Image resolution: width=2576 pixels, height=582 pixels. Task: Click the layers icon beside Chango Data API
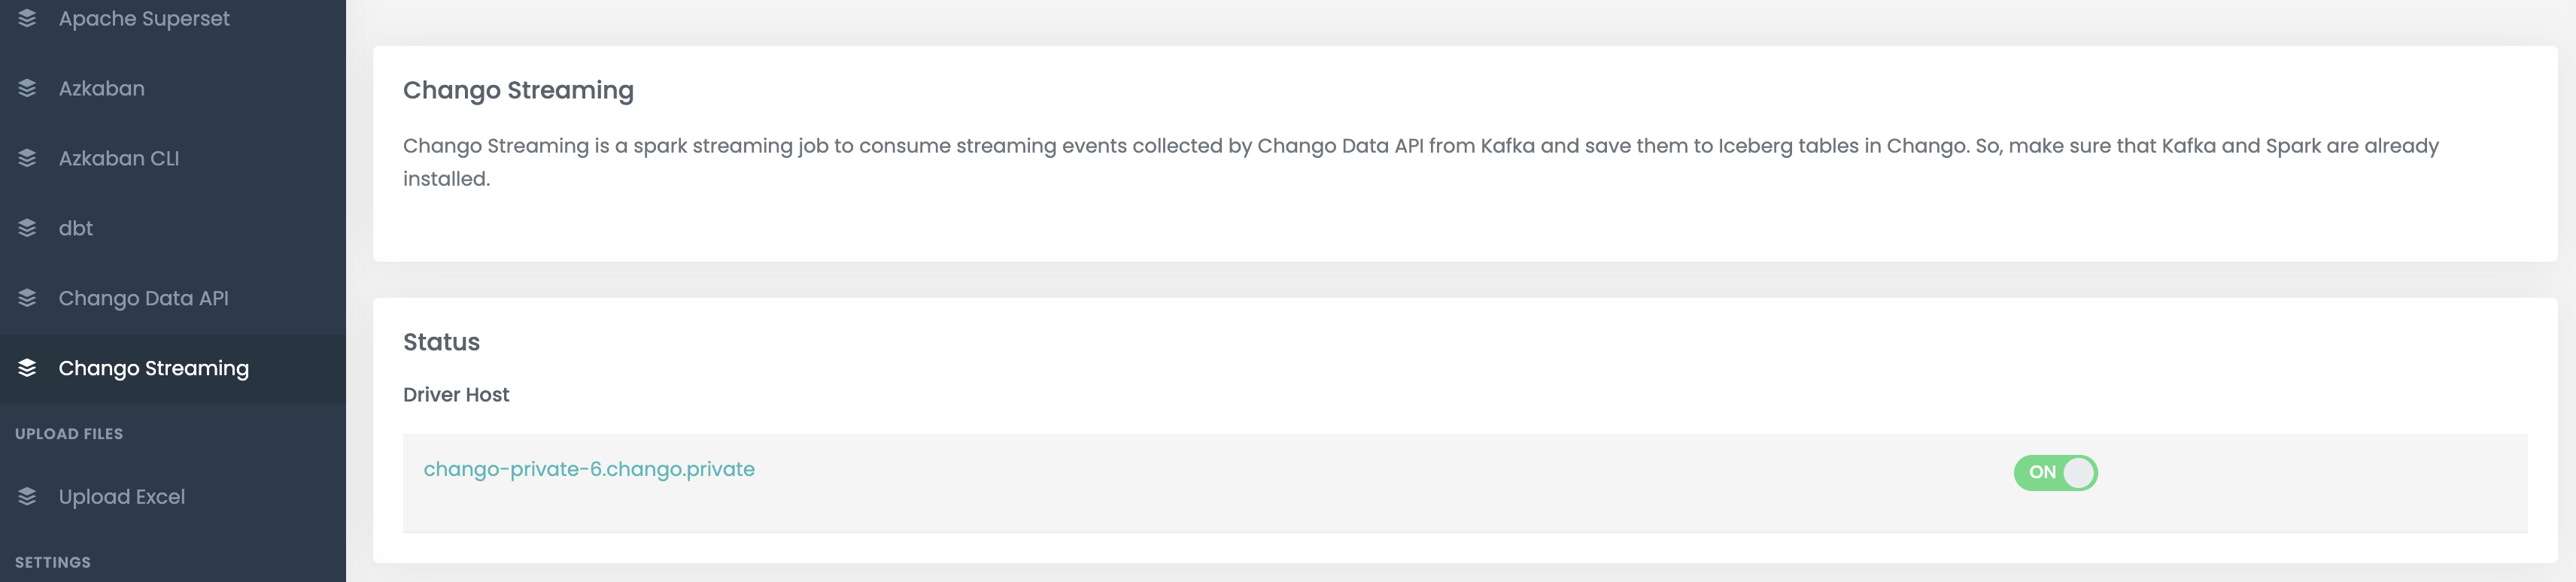[x=27, y=298]
